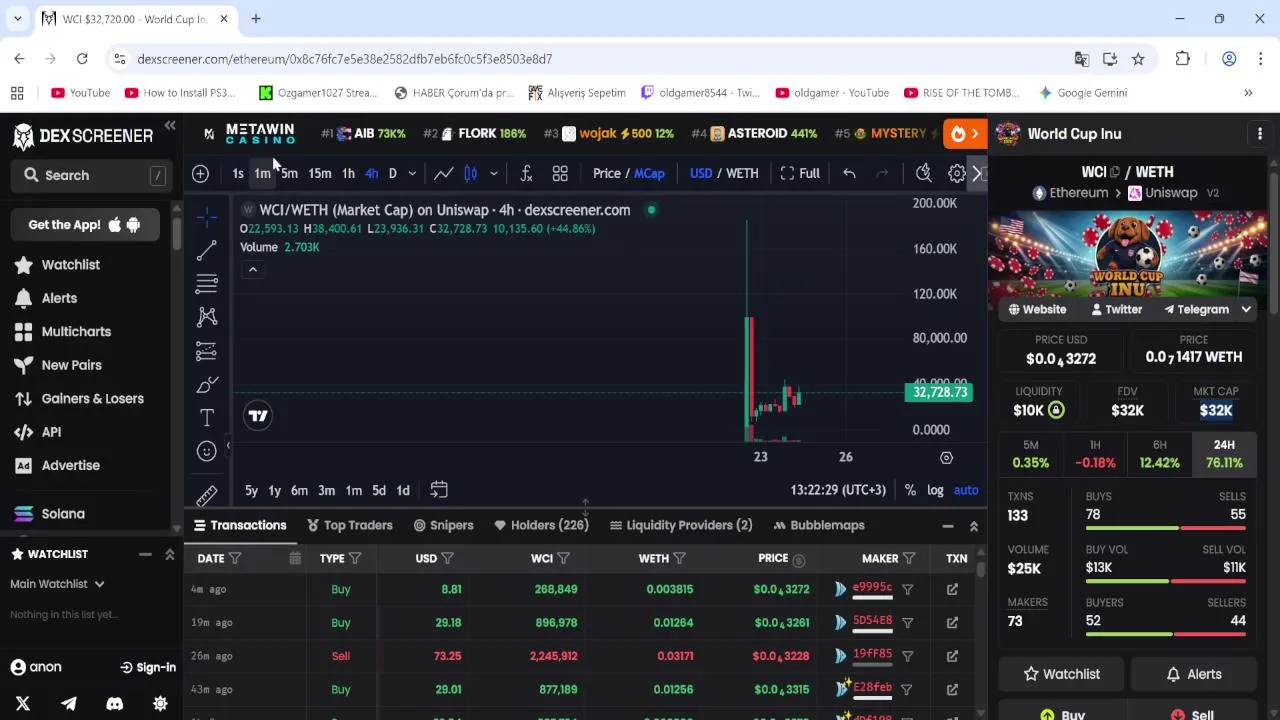1280x720 pixels.
Task: Open the Discord icon in sidebar footer
Action: (115, 704)
